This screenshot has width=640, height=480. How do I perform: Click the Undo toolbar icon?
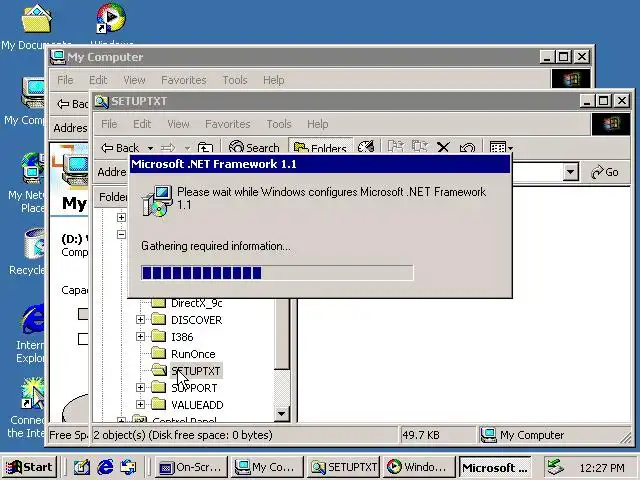[x=467, y=147]
